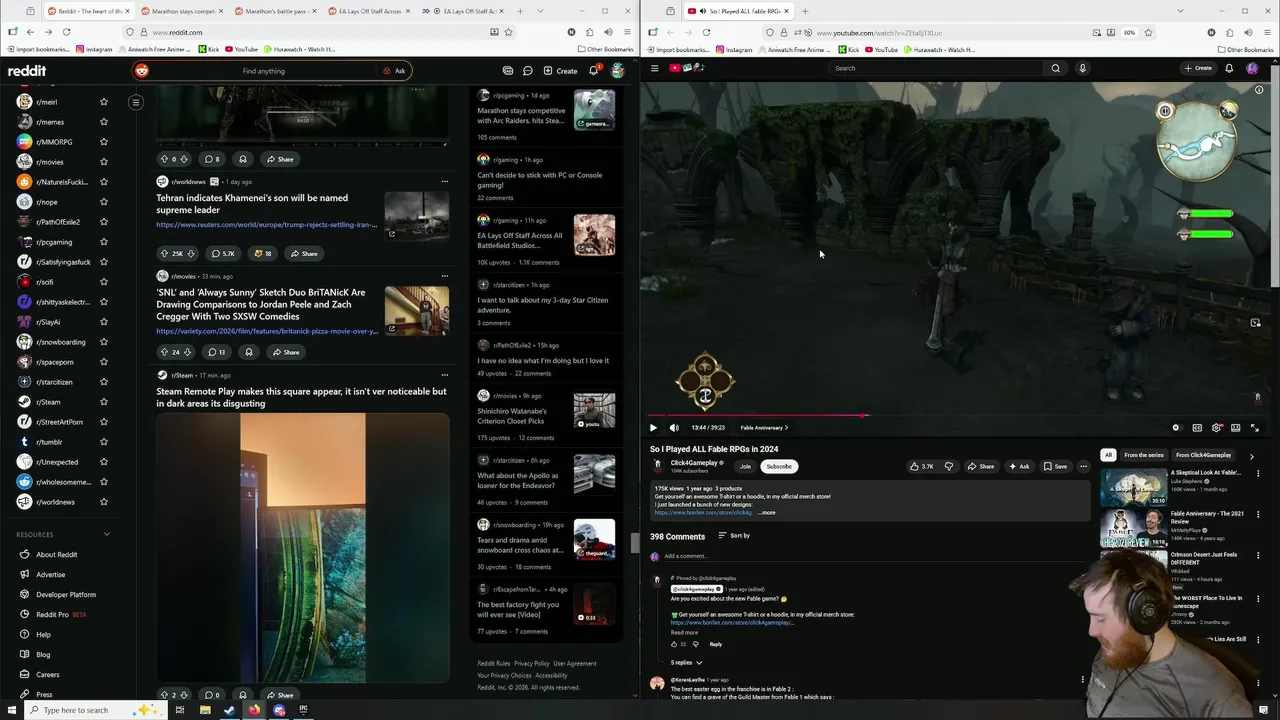Open YouTube player settings gear

1216,428
